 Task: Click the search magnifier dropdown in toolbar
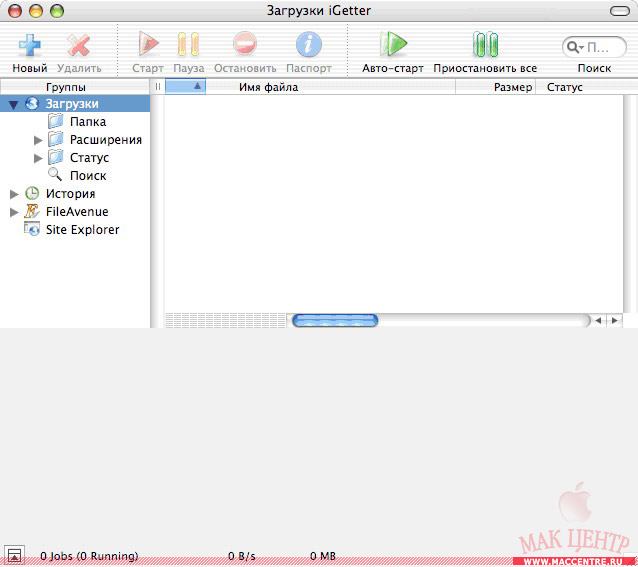(x=575, y=48)
